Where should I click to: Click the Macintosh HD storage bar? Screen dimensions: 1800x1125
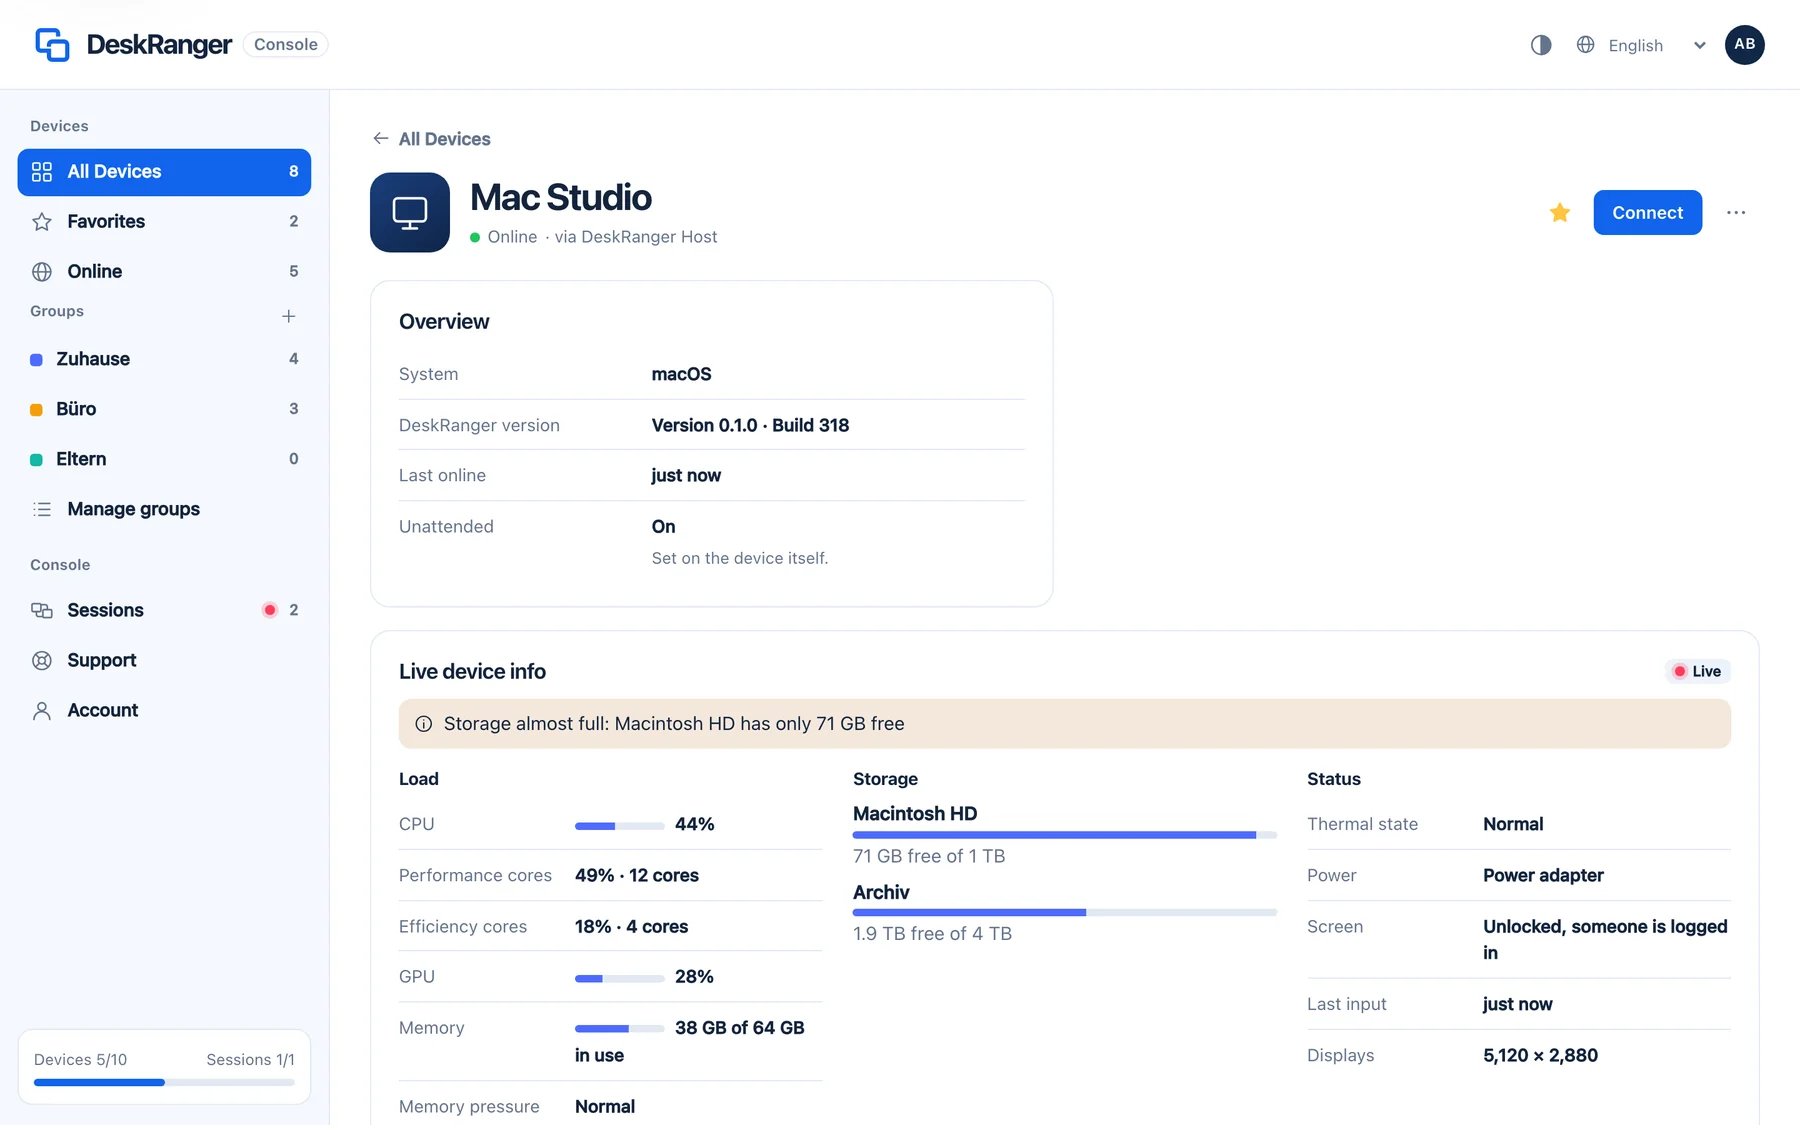(1065, 835)
